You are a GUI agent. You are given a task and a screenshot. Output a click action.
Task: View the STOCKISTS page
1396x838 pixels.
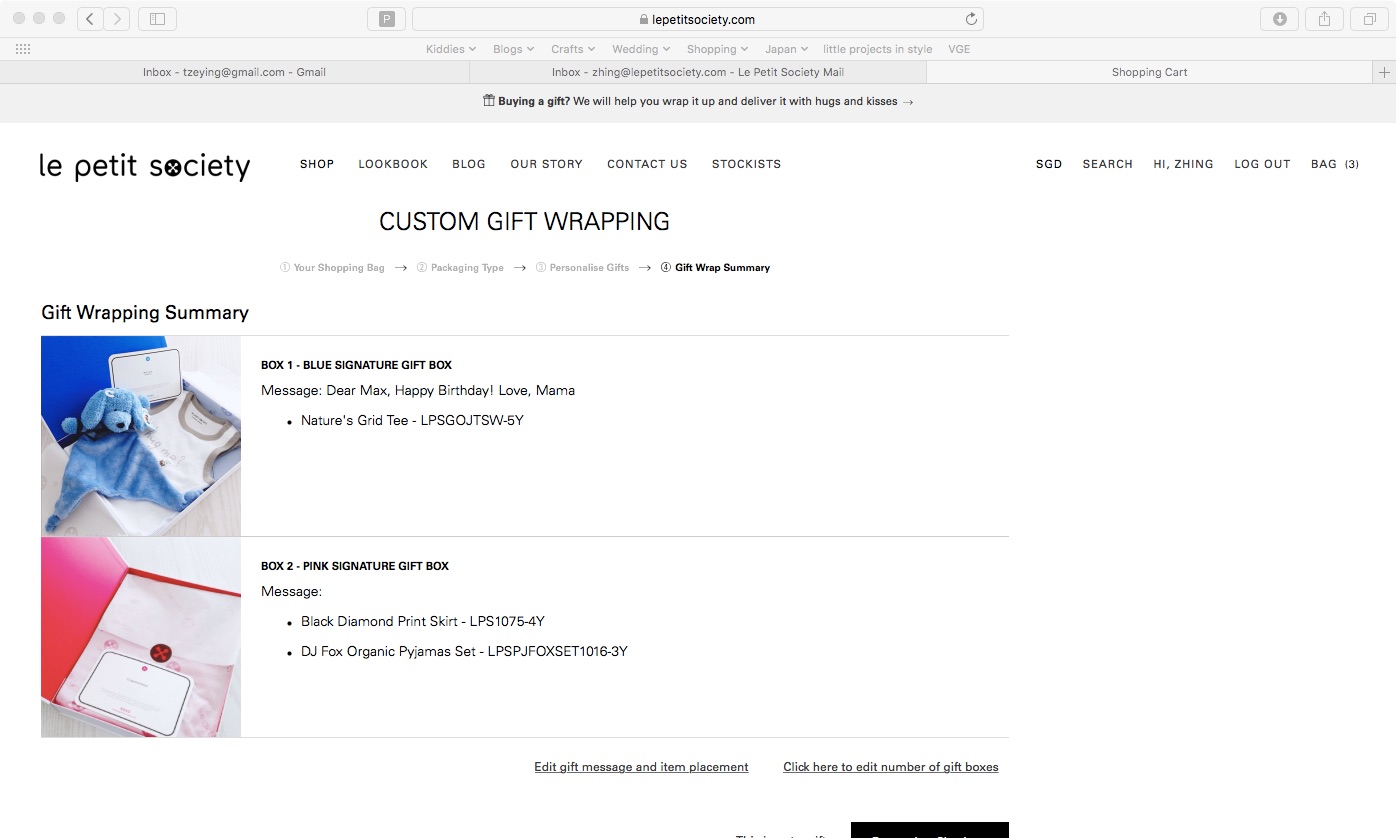pos(746,164)
